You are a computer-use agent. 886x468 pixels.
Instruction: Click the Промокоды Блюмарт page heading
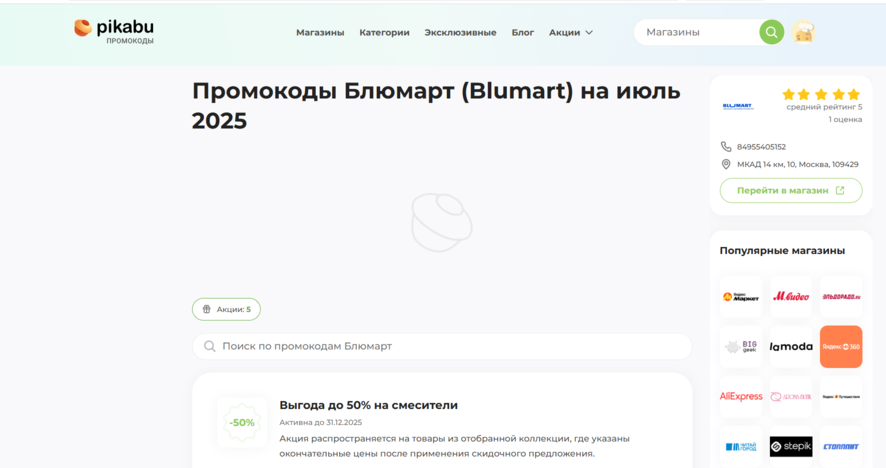pyautogui.click(x=436, y=106)
